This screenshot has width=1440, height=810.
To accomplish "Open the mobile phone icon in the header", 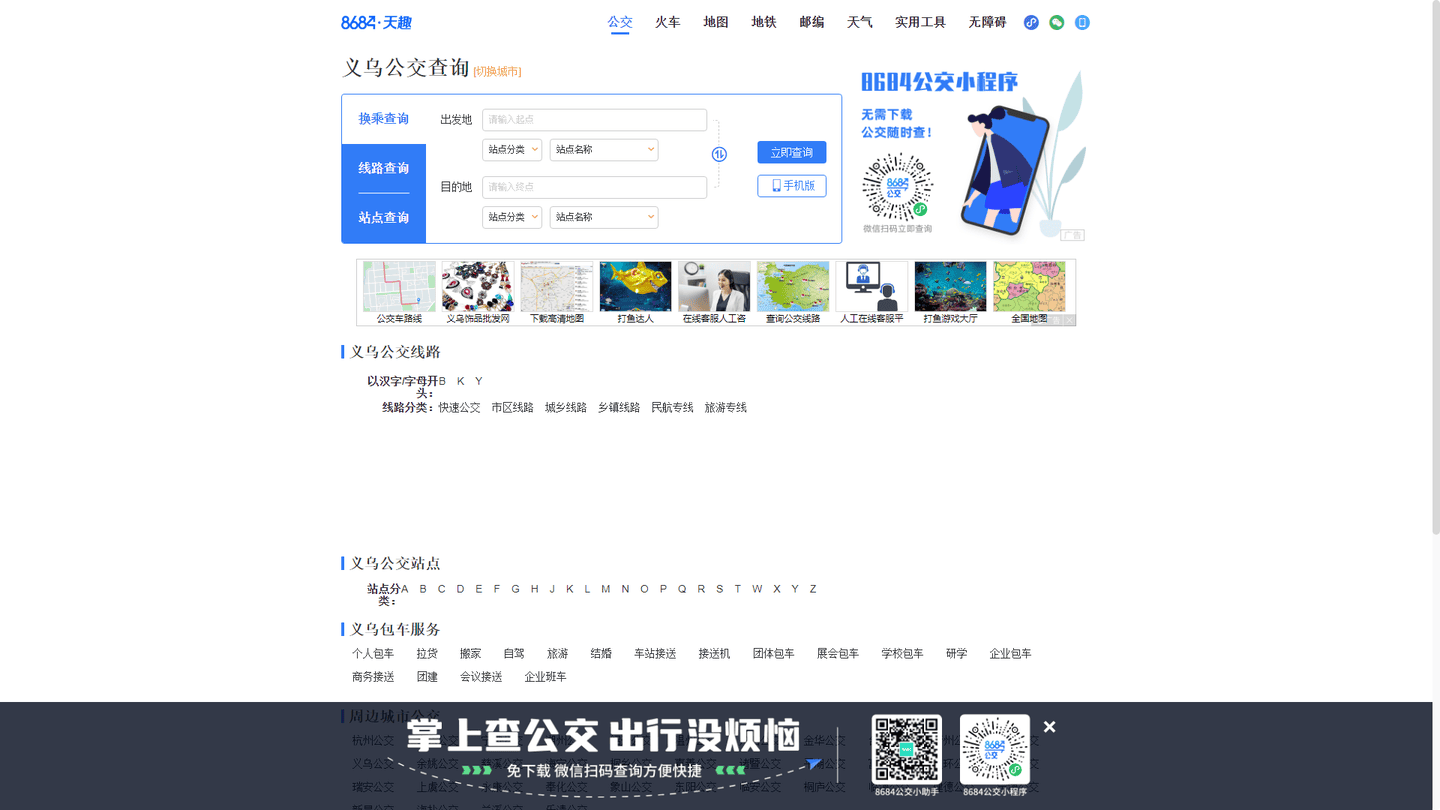I will (1082, 22).
